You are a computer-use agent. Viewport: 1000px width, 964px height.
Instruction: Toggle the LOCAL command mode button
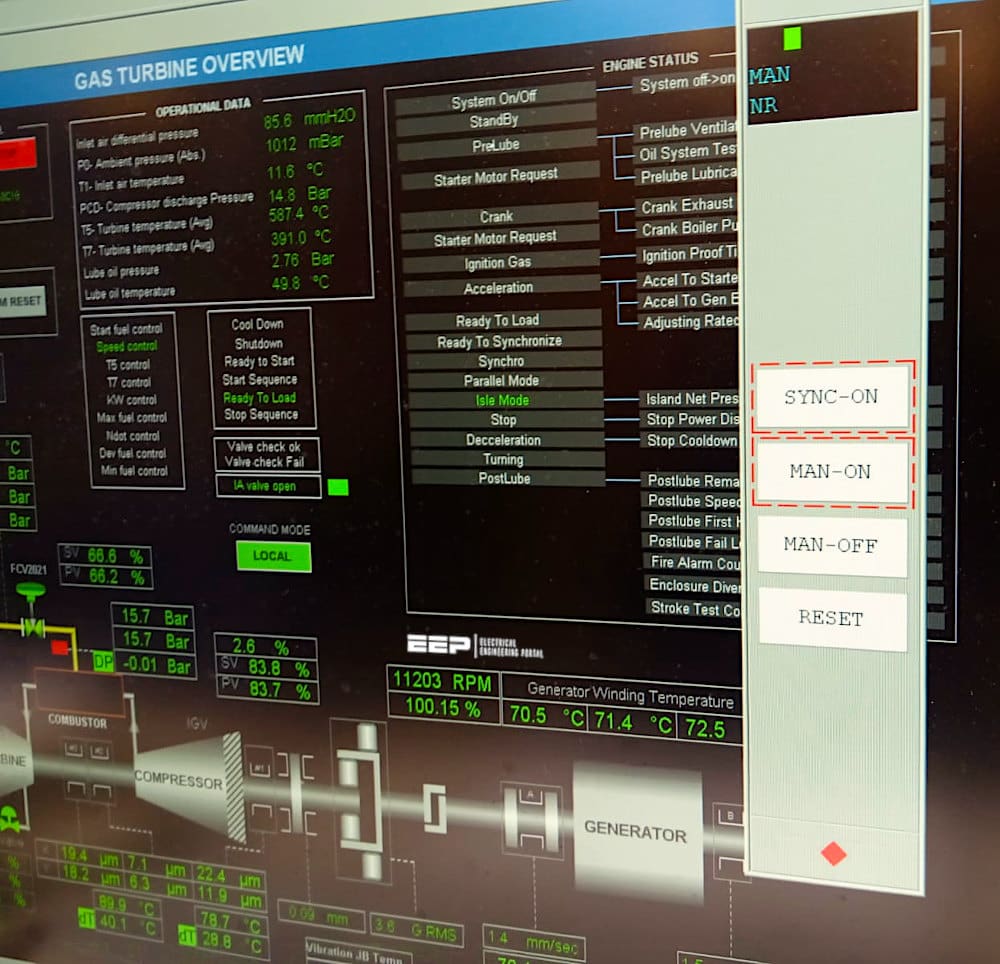click(273, 556)
